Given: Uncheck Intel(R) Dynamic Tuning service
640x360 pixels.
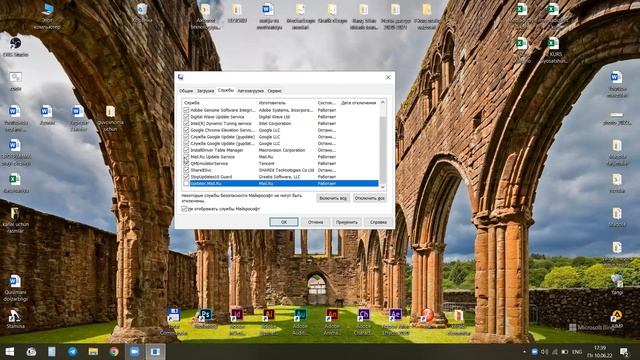Looking at the screenshot, I should (186, 123).
